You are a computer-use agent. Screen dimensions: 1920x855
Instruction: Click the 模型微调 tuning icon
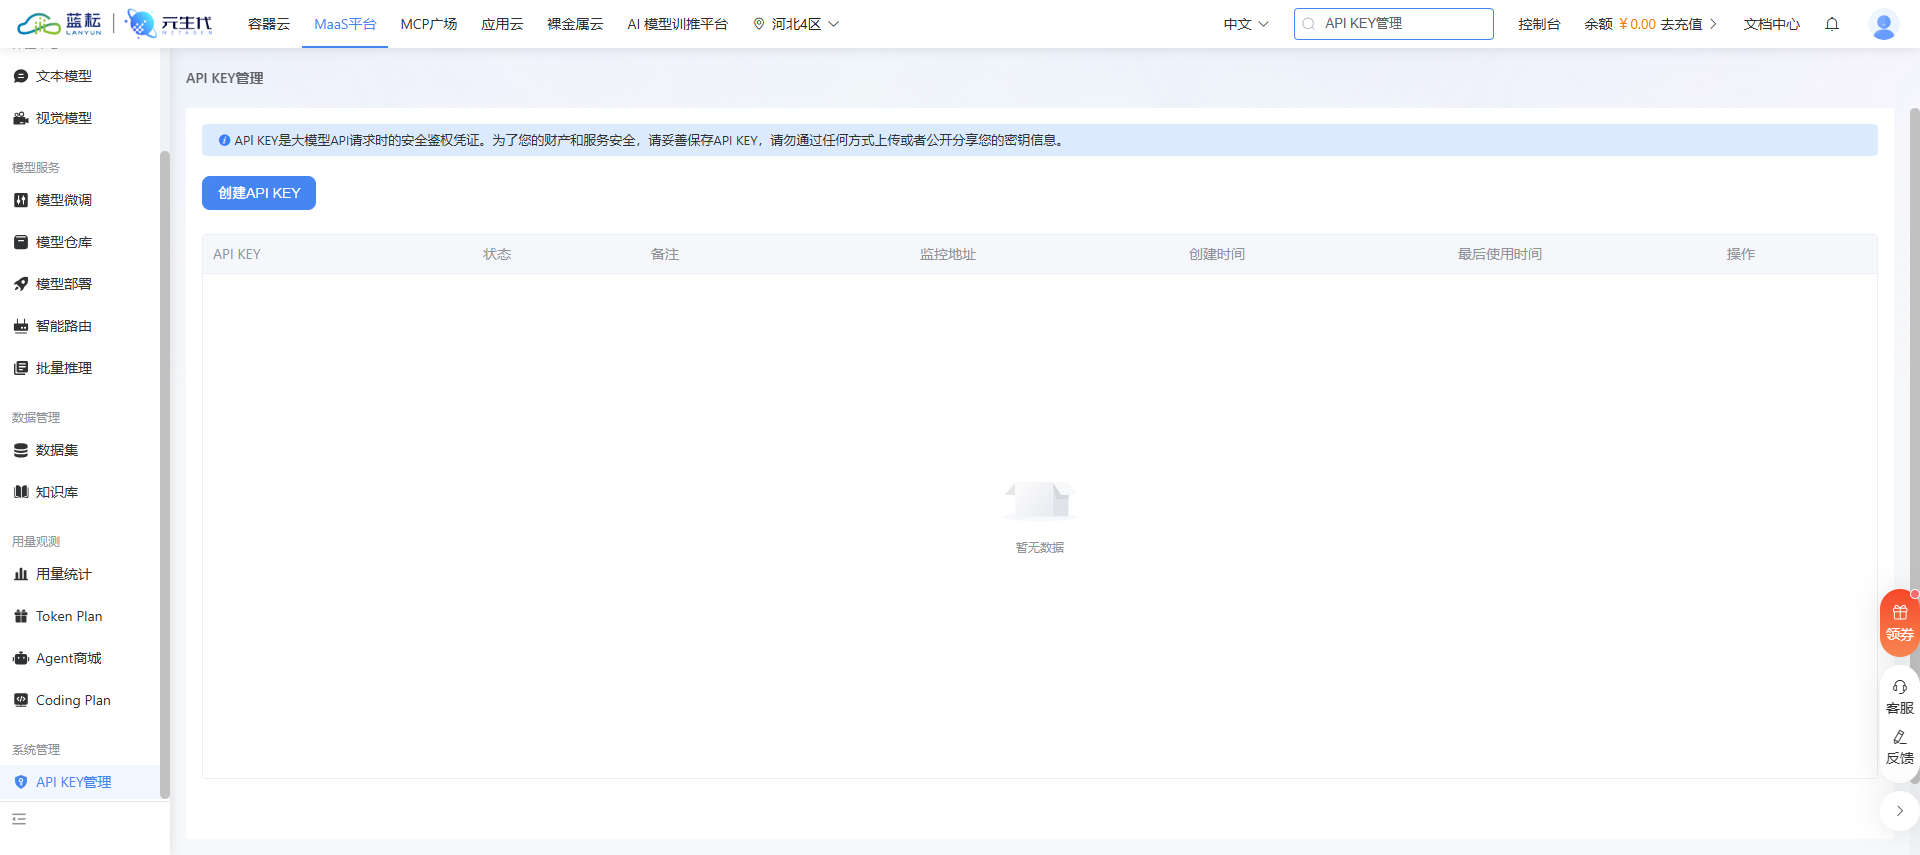[21, 200]
